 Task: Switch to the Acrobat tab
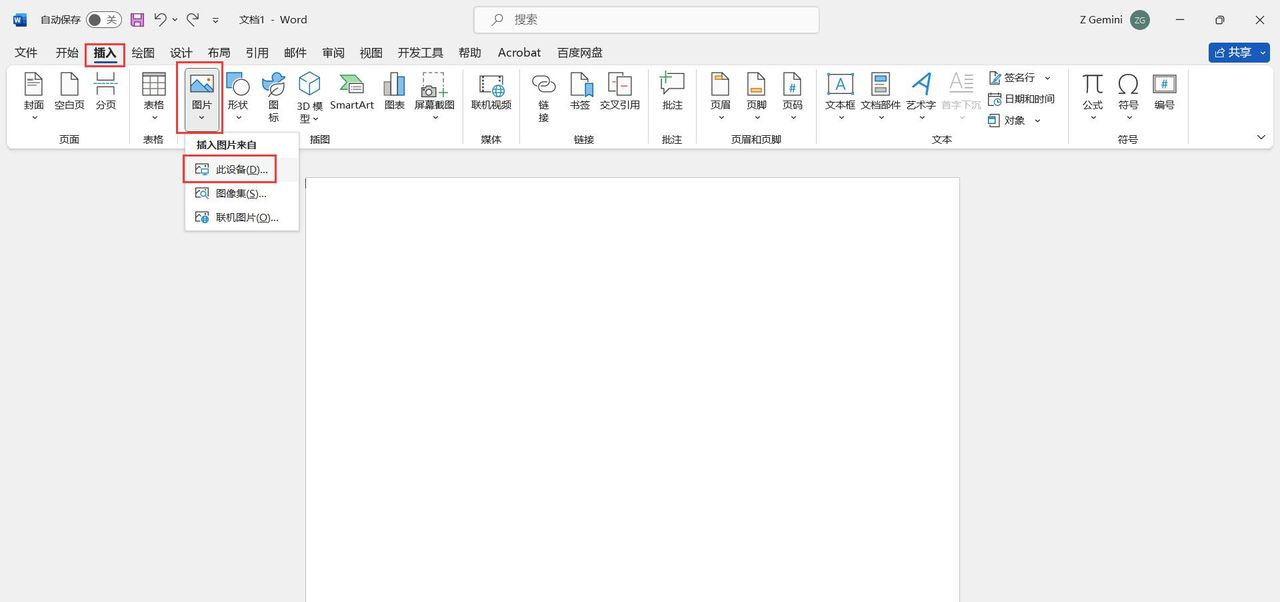pos(519,53)
